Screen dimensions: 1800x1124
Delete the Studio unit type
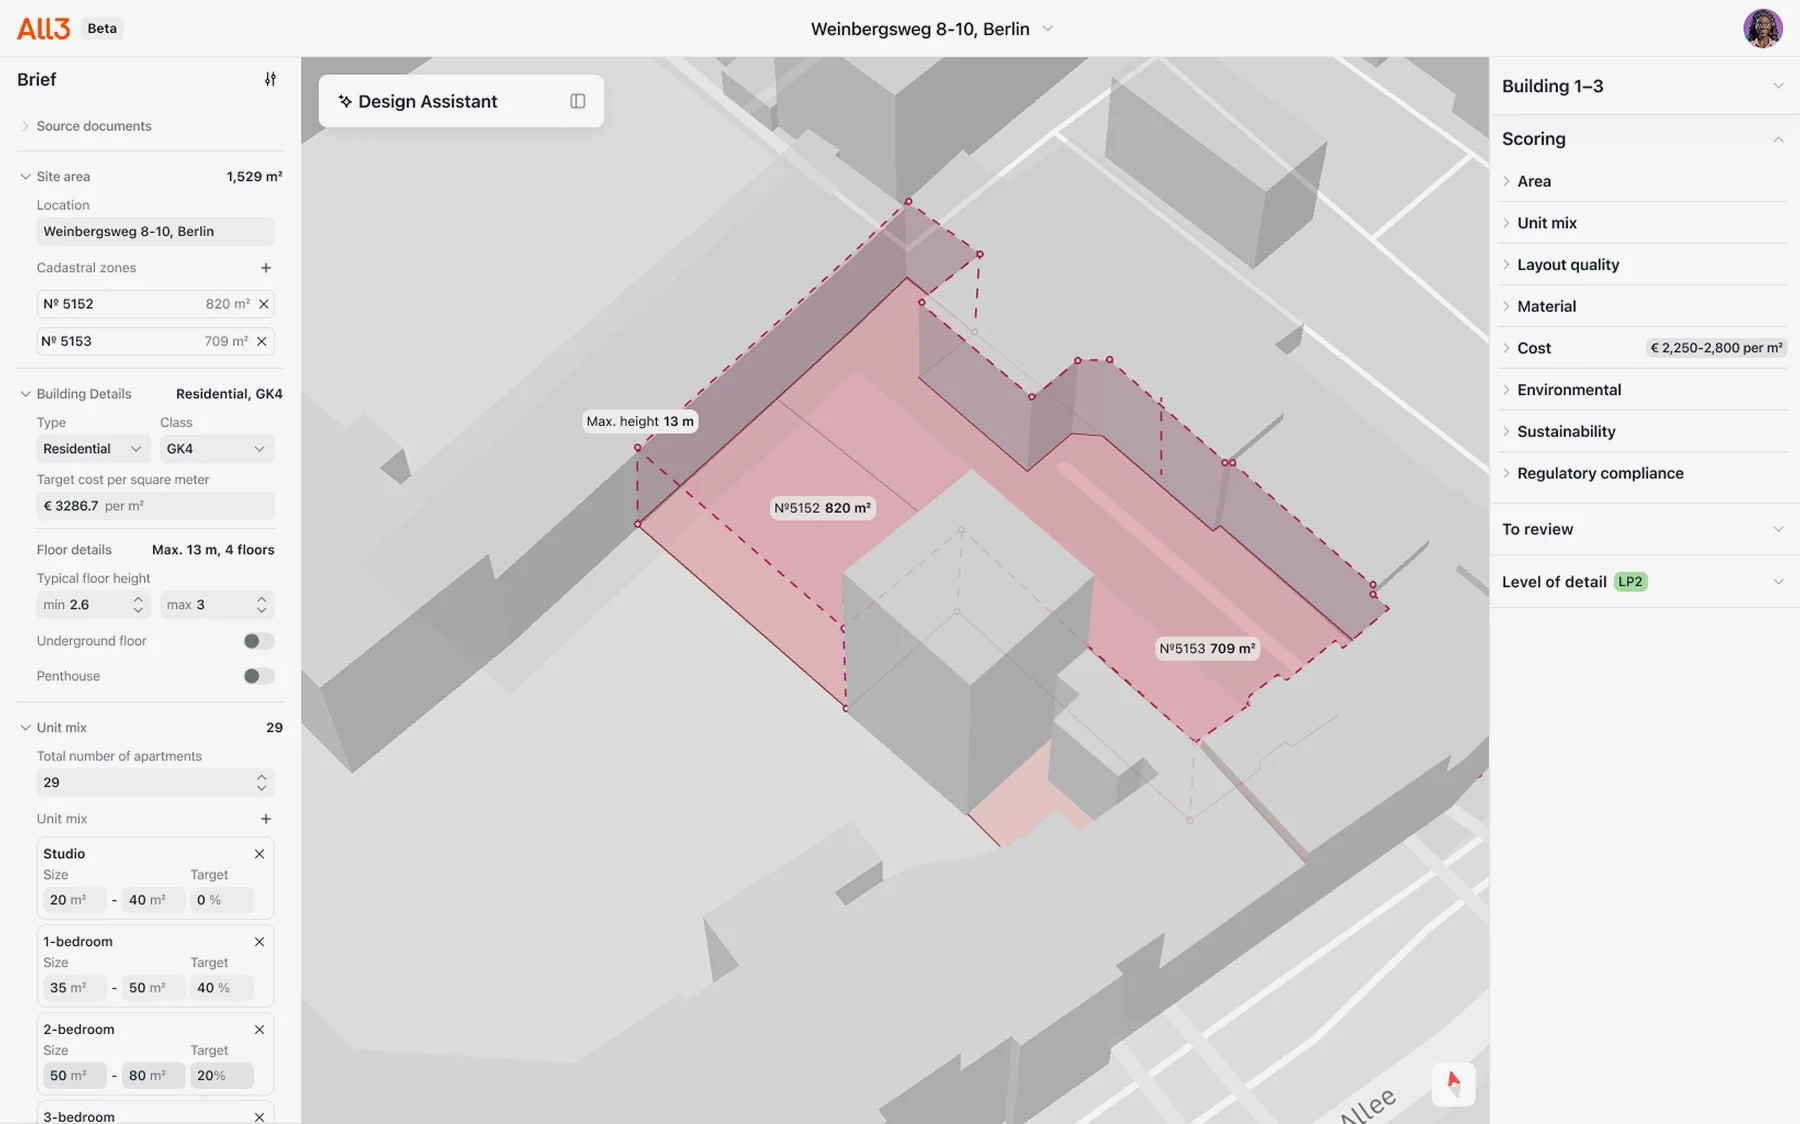tap(259, 854)
